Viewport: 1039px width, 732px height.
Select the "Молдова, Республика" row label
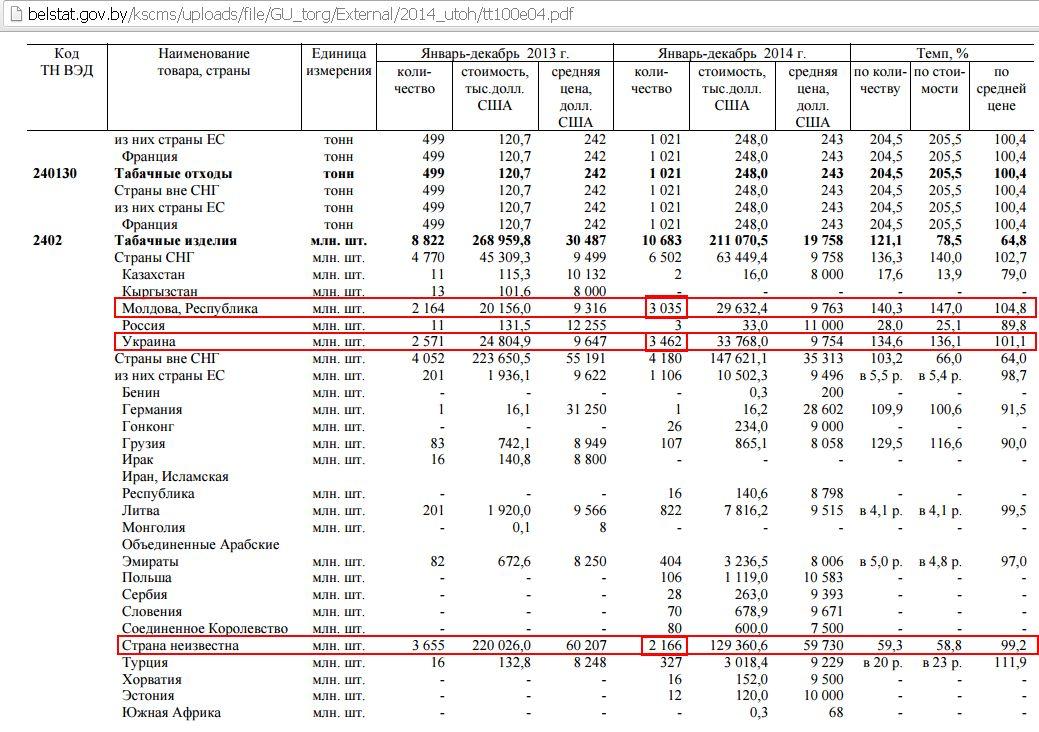pyautogui.click(x=190, y=308)
